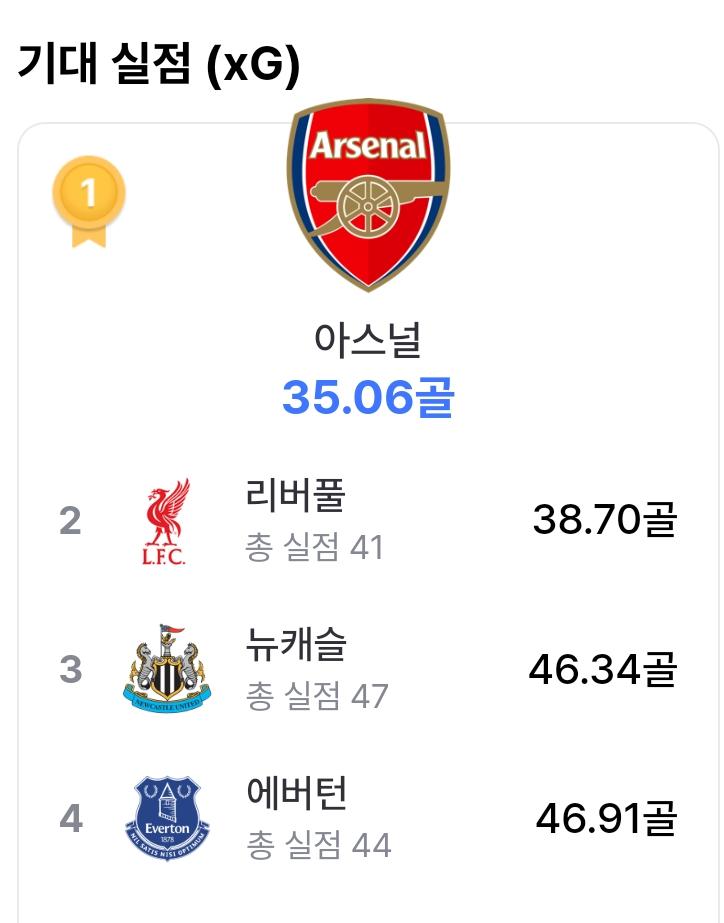724x923 pixels.
Task: Open the 리버풀 team row
Action: (x=368, y=522)
